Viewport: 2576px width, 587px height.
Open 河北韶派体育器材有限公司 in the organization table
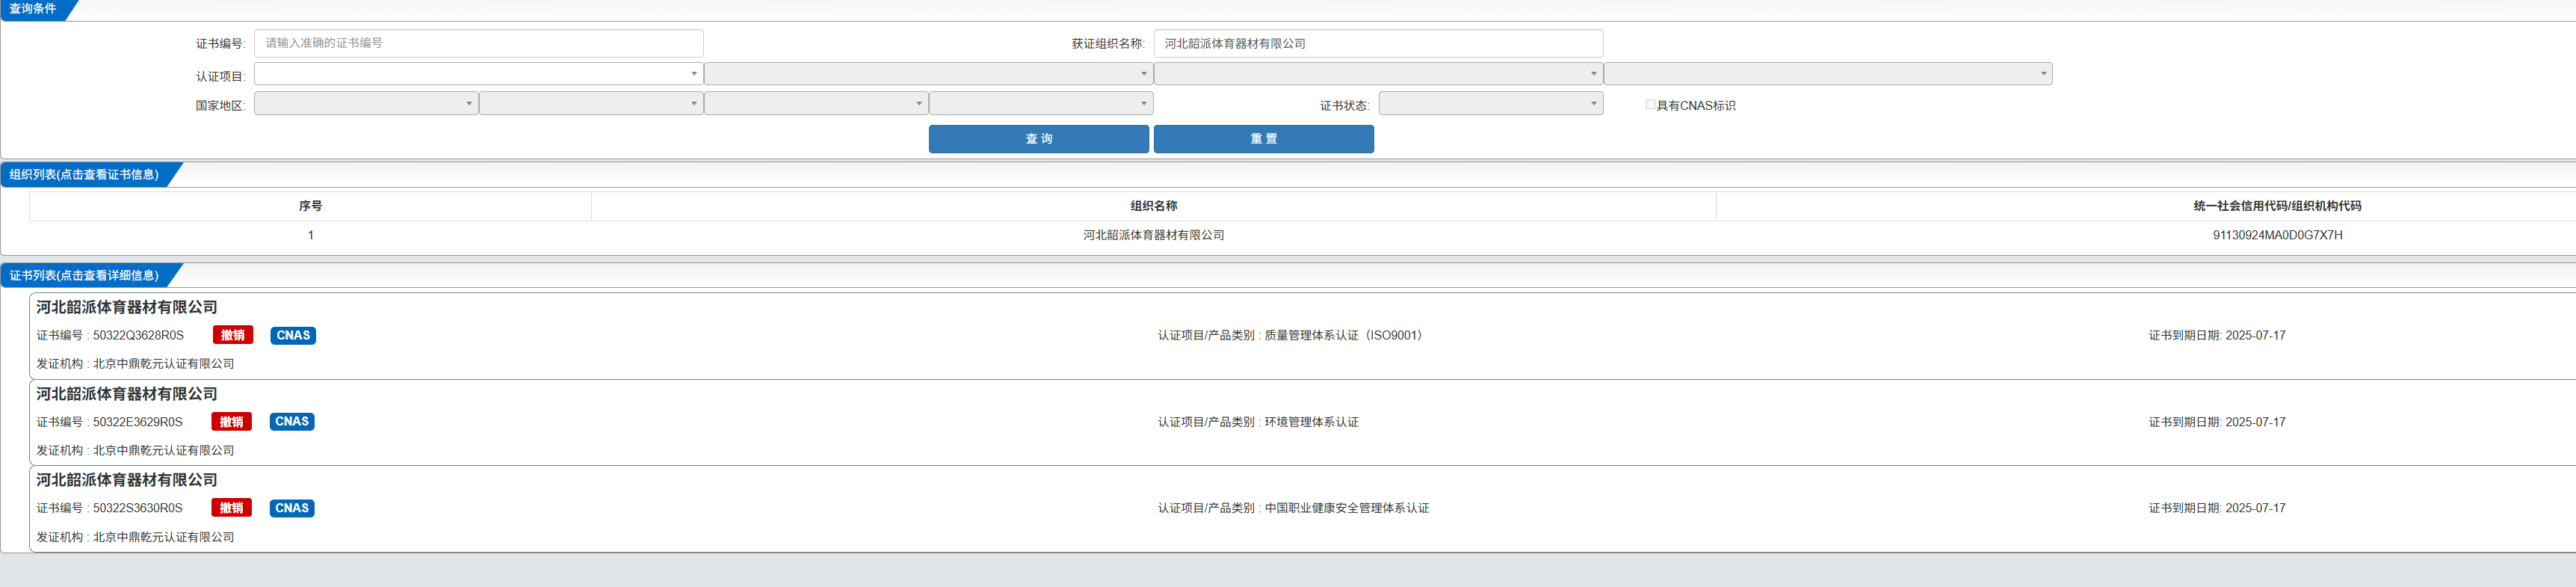pyautogui.click(x=1154, y=235)
